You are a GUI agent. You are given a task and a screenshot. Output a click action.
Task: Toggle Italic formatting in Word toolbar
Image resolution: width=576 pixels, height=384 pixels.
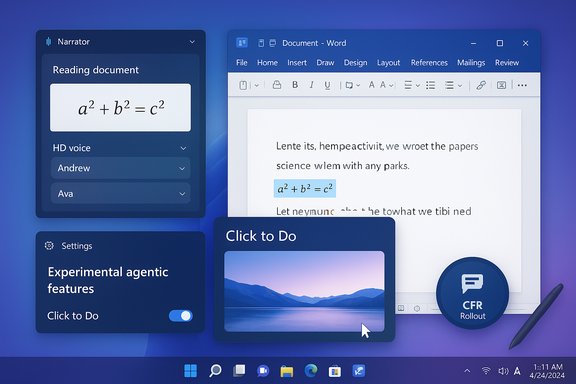click(x=311, y=85)
